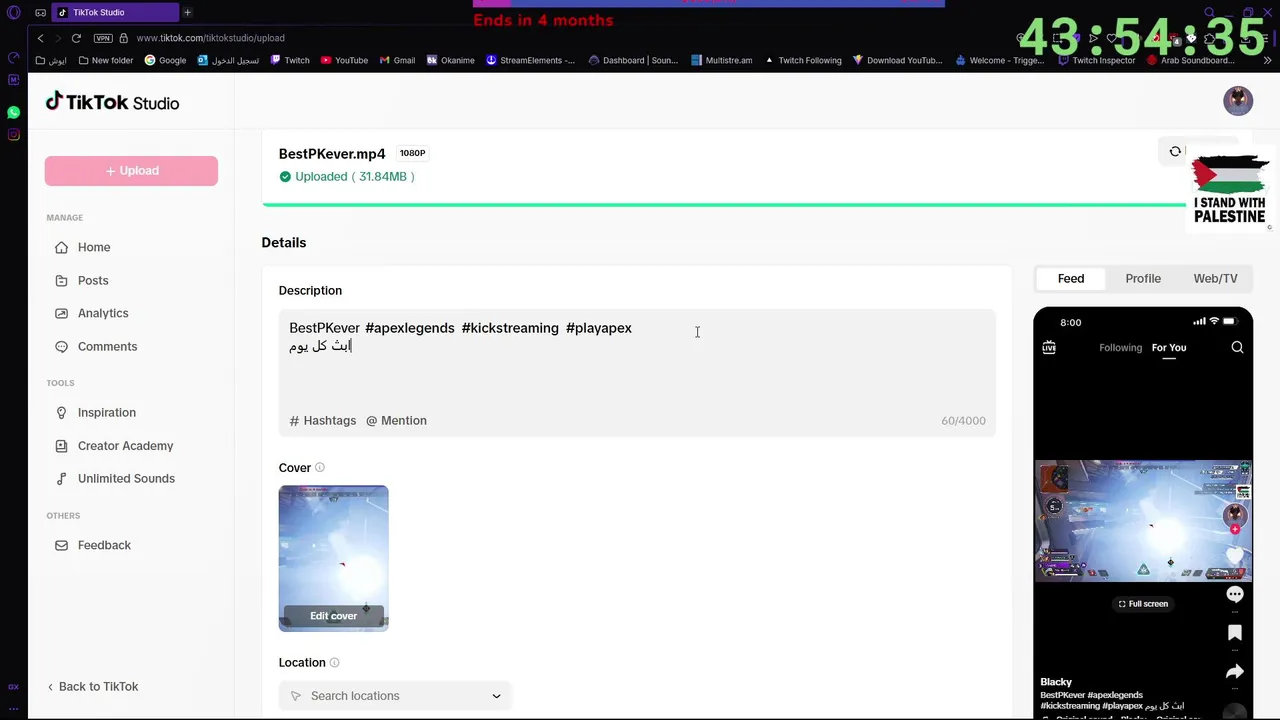Click the Comments speech bubble icon
This screenshot has width=1280, height=720.
coord(61,346)
